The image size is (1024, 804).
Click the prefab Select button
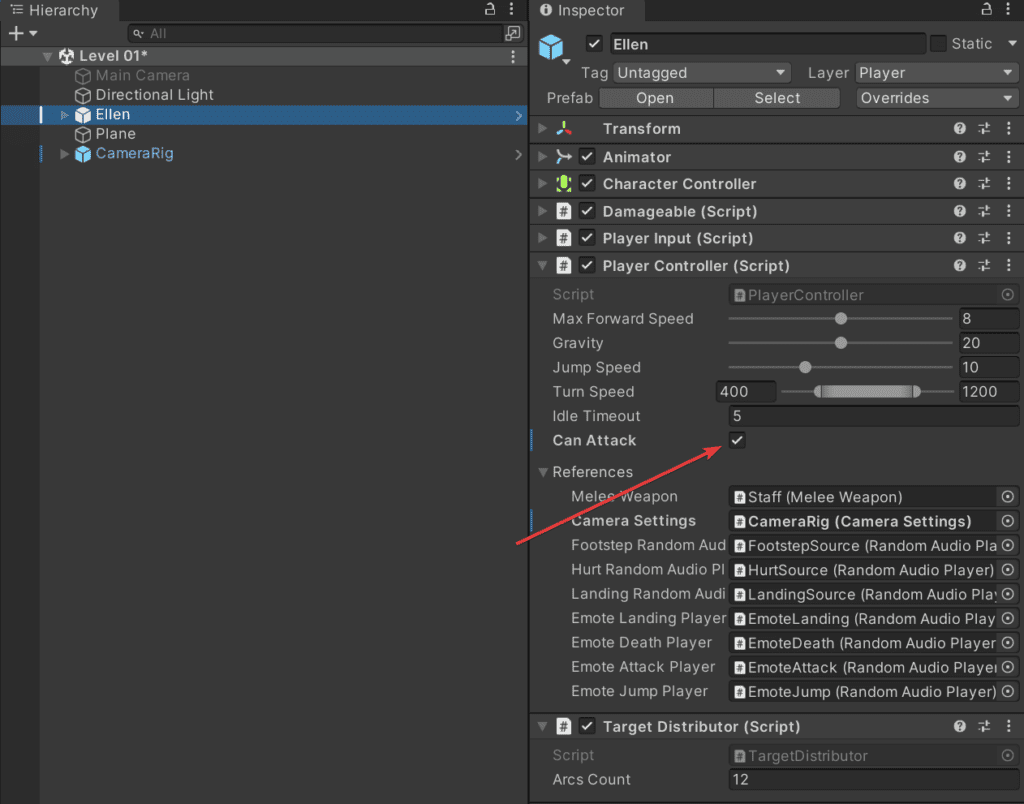pyautogui.click(x=777, y=98)
